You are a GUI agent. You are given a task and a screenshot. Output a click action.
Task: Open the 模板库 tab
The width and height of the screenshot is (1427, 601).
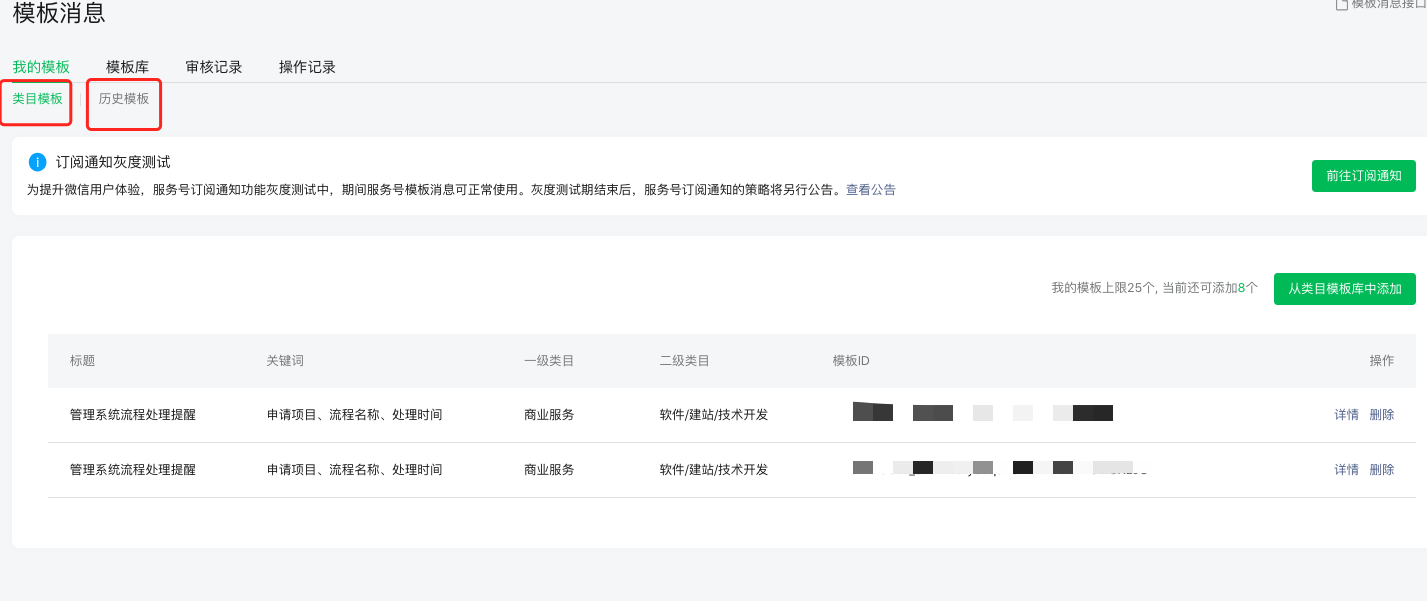point(127,67)
